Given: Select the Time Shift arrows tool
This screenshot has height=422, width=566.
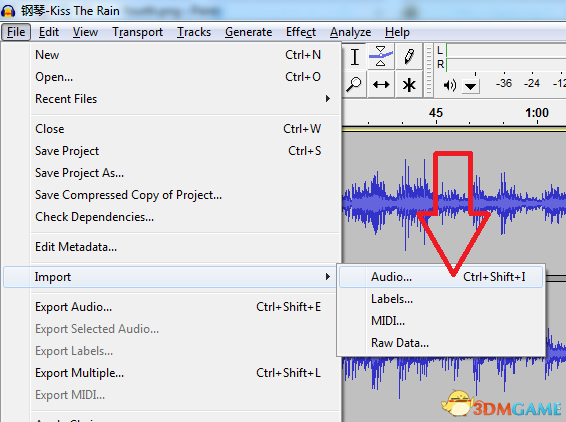Looking at the screenshot, I should 381,85.
